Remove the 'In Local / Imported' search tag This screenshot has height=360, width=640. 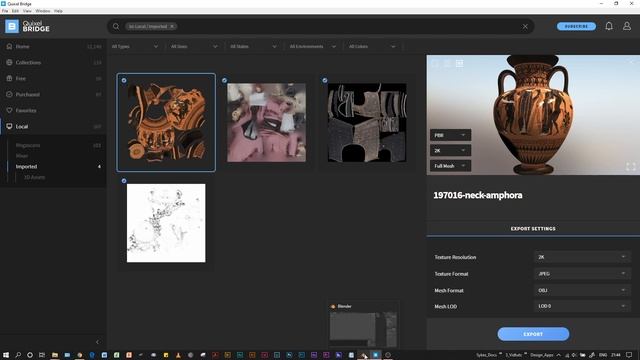click(x=172, y=27)
